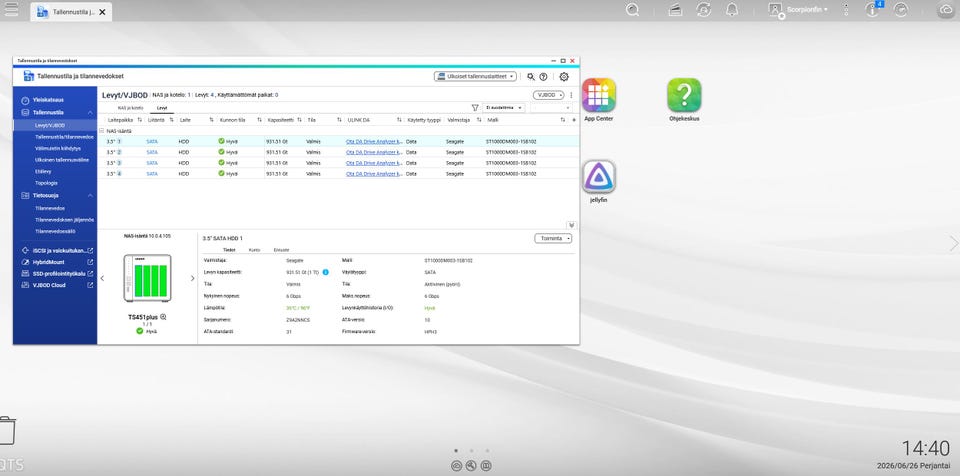Screen dimensions: 960x476
Task: Collapse the NAS-isäntä group row
Action: pyautogui.click(x=102, y=131)
